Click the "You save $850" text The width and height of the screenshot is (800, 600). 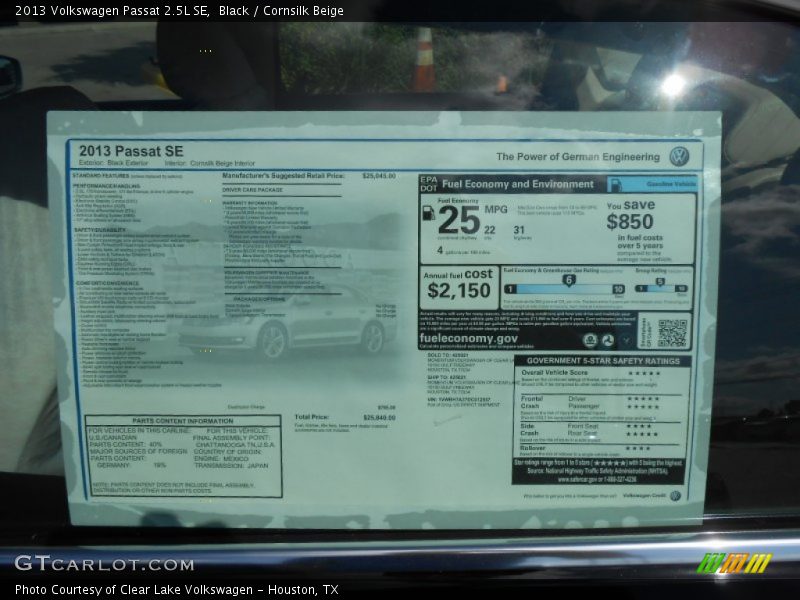pyautogui.click(x=630, y=215)
